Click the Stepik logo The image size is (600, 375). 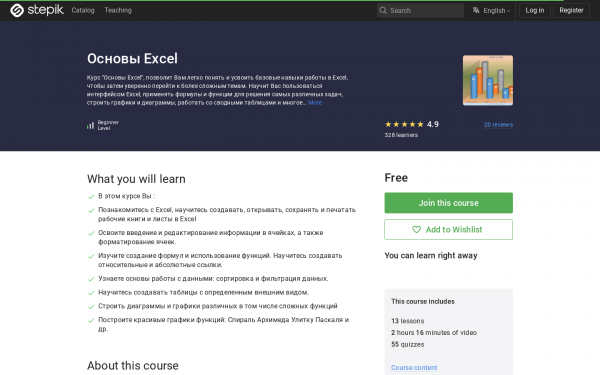(37, 10)
